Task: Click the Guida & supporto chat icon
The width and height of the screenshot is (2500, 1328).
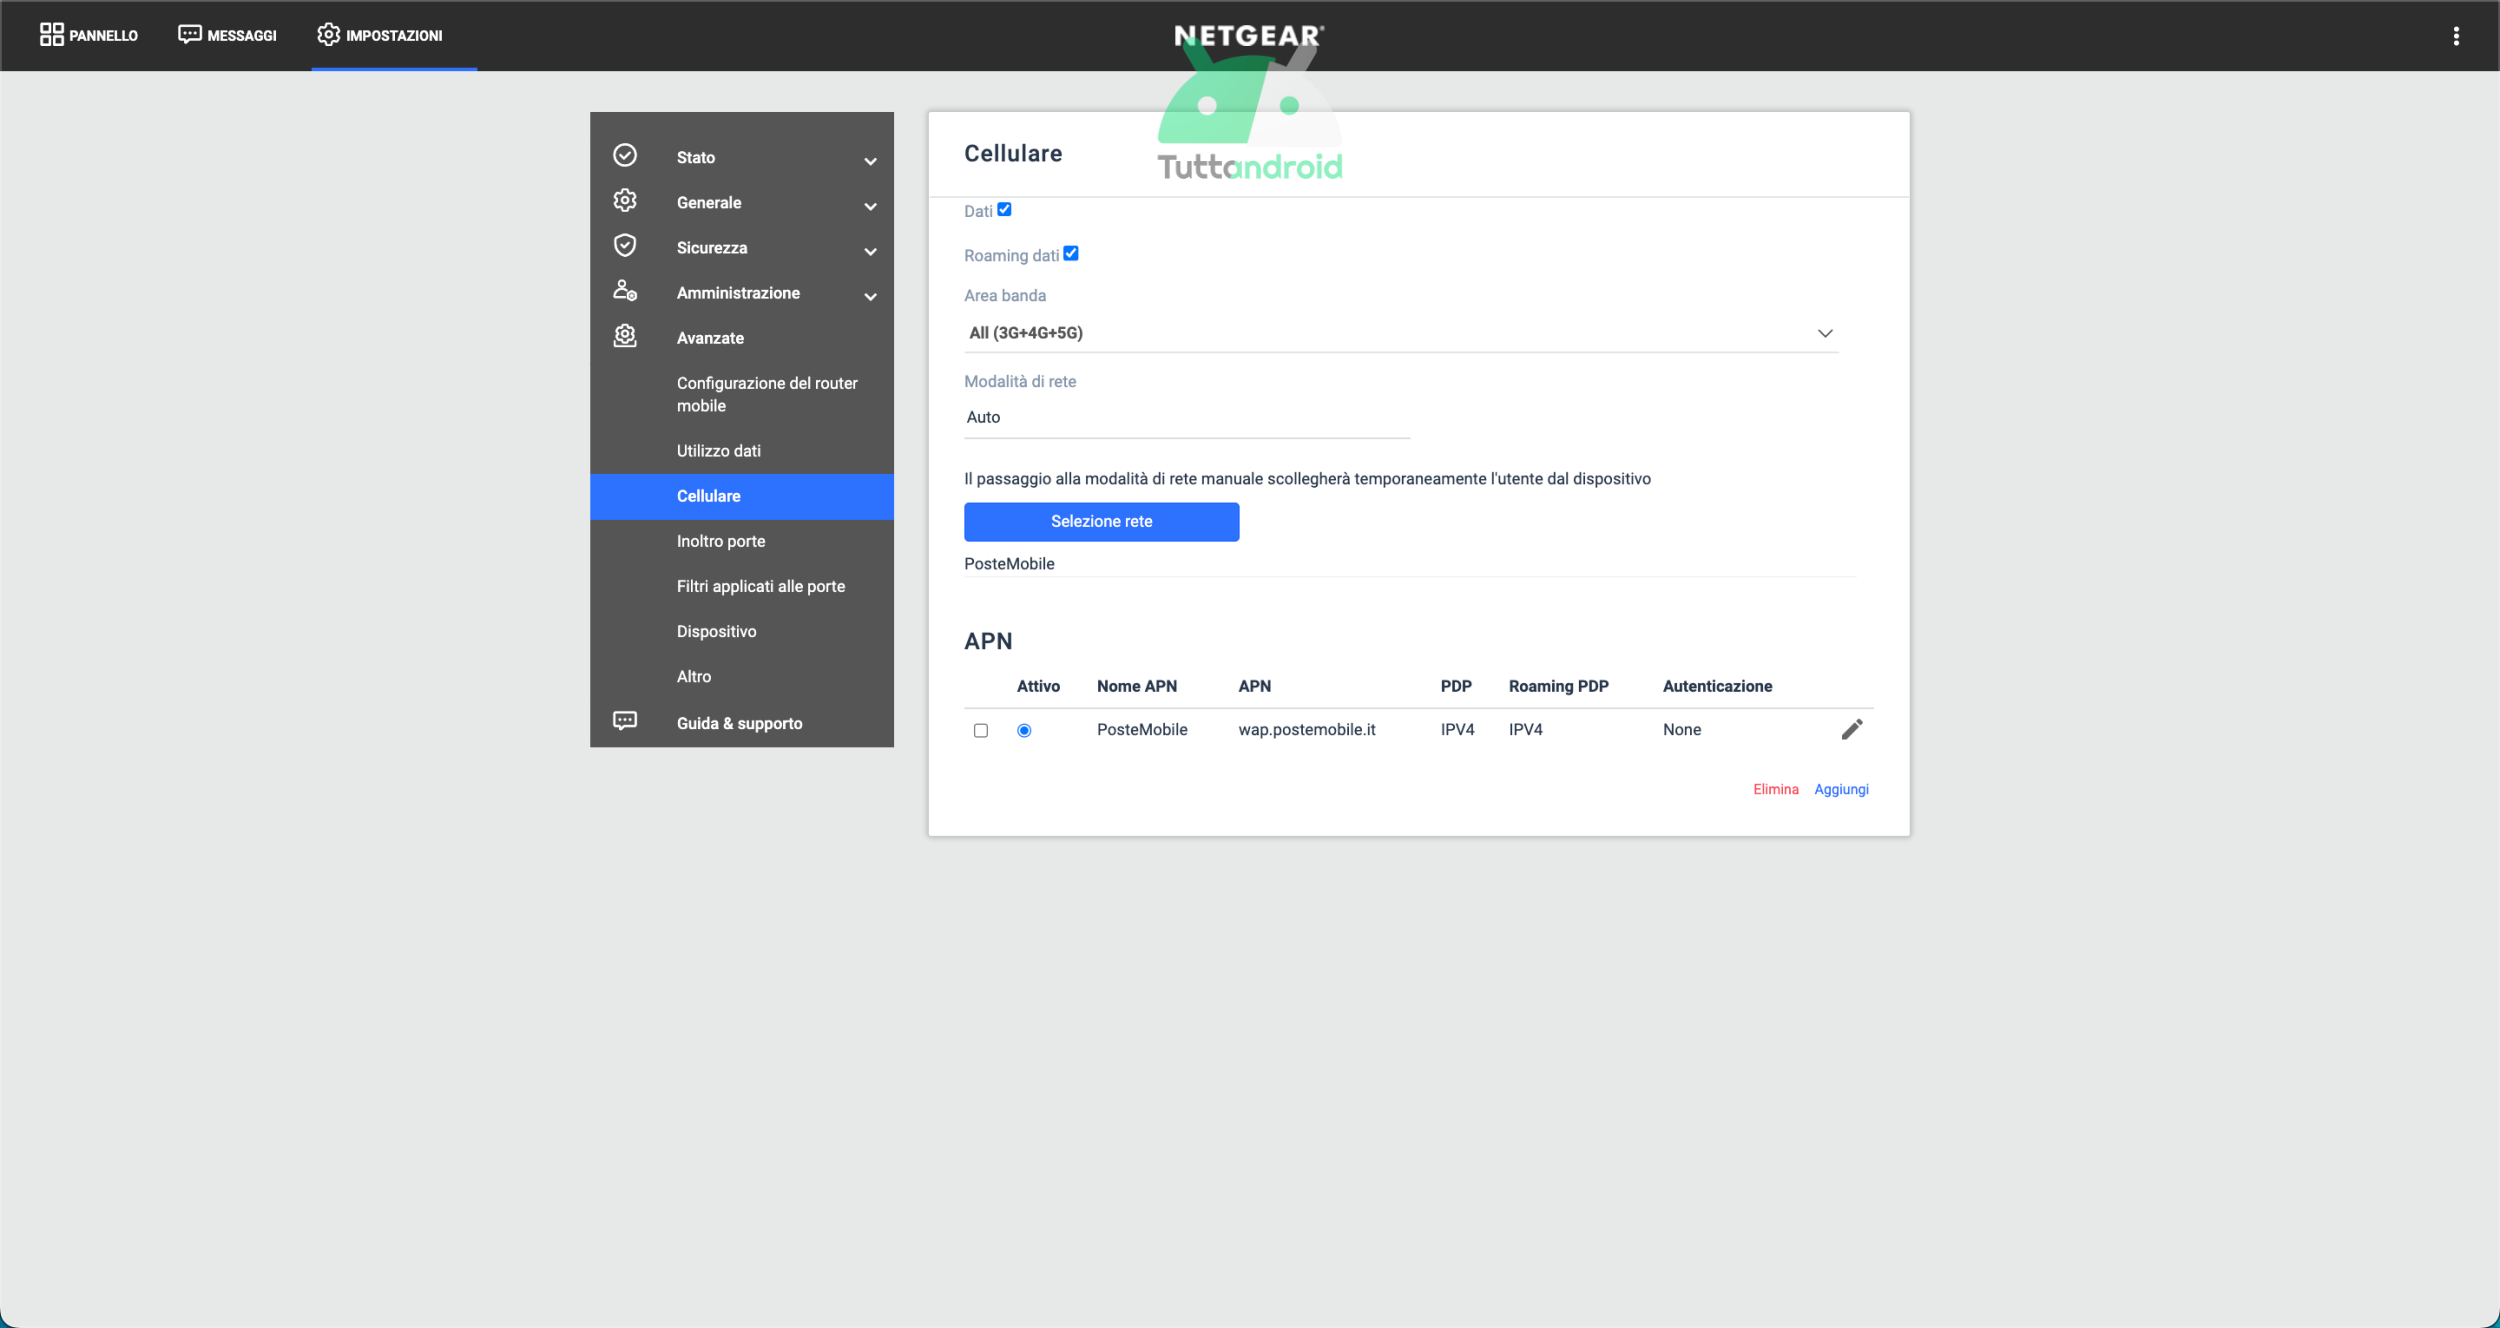Action: (625, 721)
